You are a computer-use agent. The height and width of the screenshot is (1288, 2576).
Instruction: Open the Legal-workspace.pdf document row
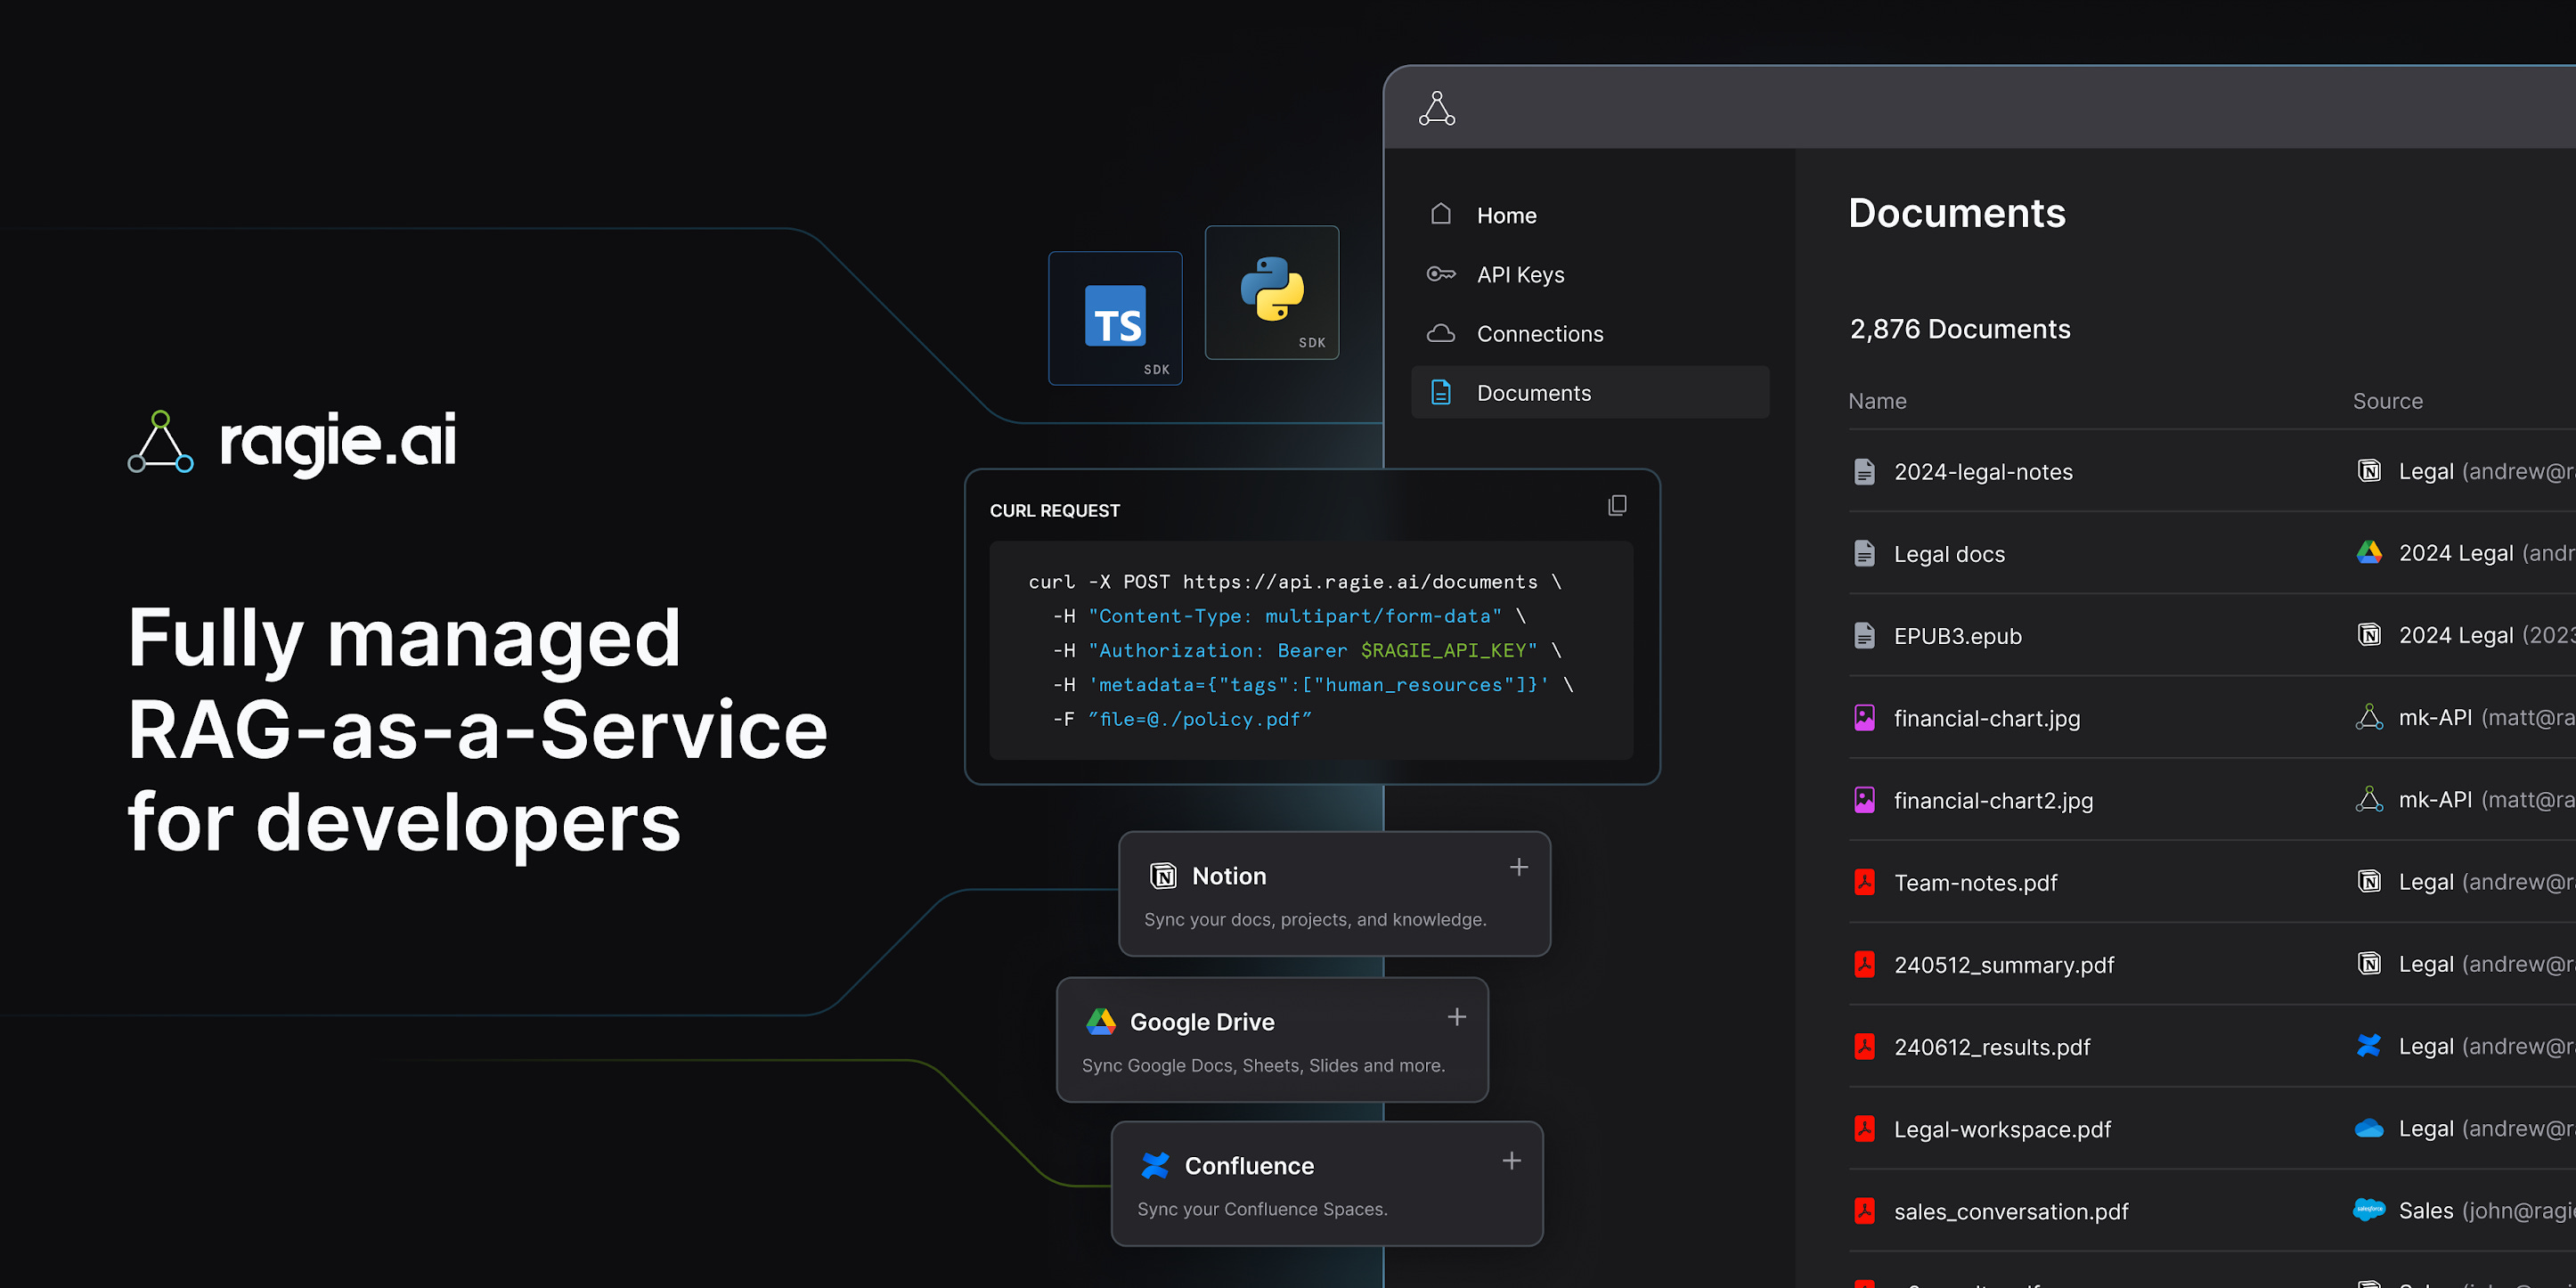click(x=2001, y=1129)
